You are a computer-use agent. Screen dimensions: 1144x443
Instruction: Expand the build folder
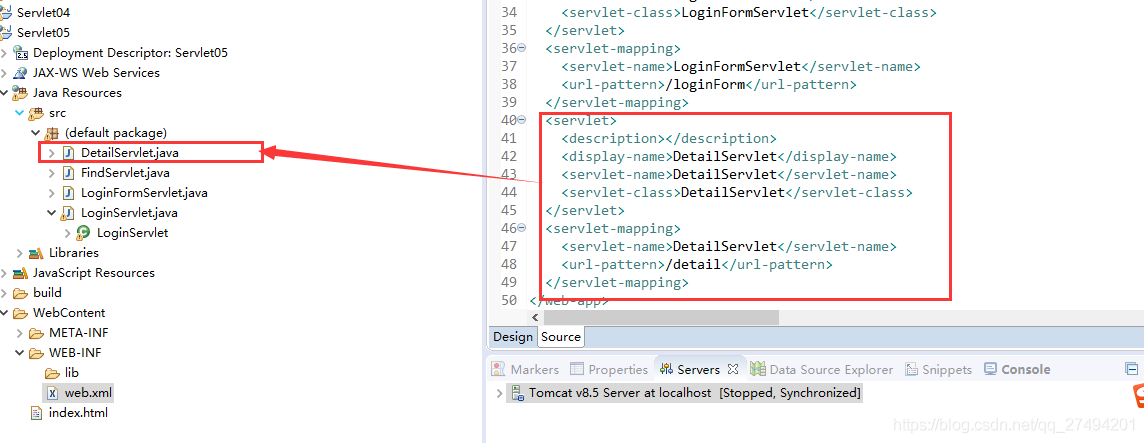(4, 293)
